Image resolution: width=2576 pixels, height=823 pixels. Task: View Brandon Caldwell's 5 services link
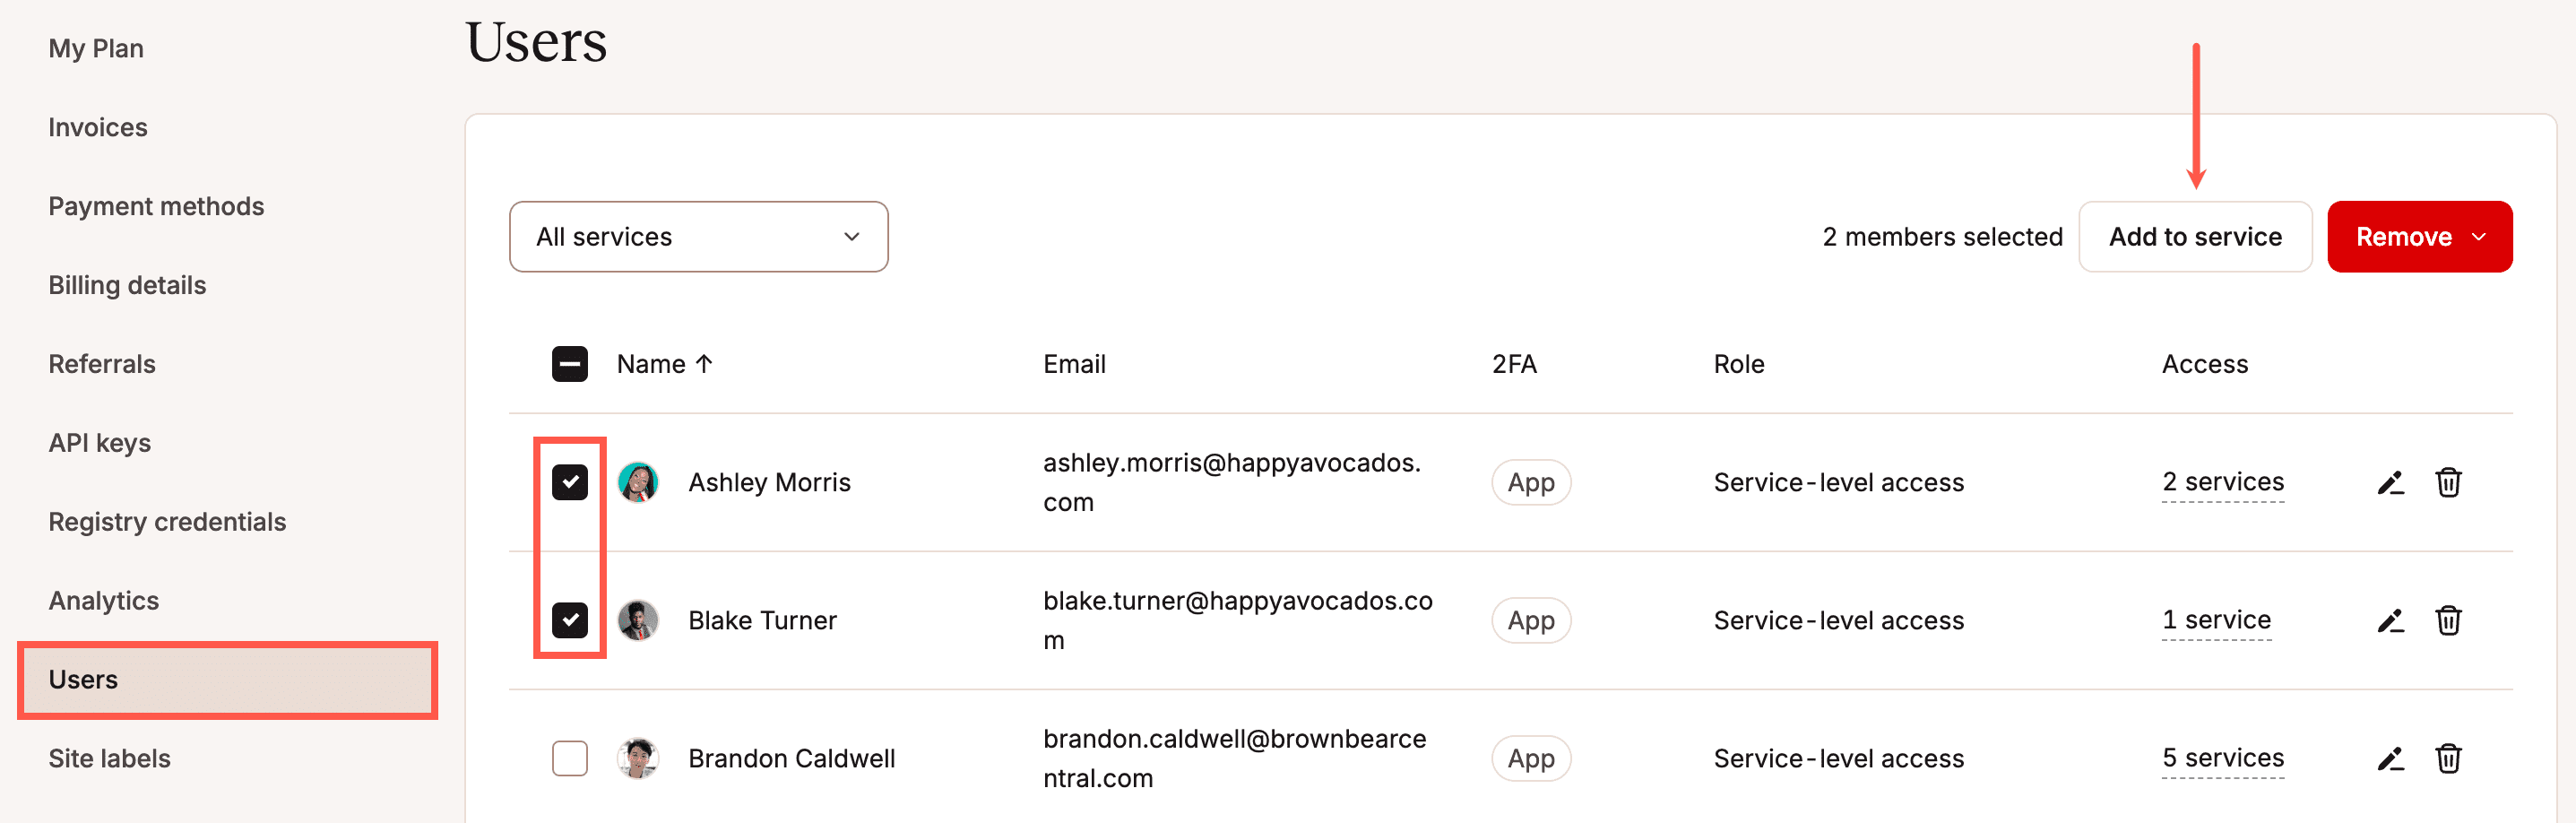[2222, 758]
